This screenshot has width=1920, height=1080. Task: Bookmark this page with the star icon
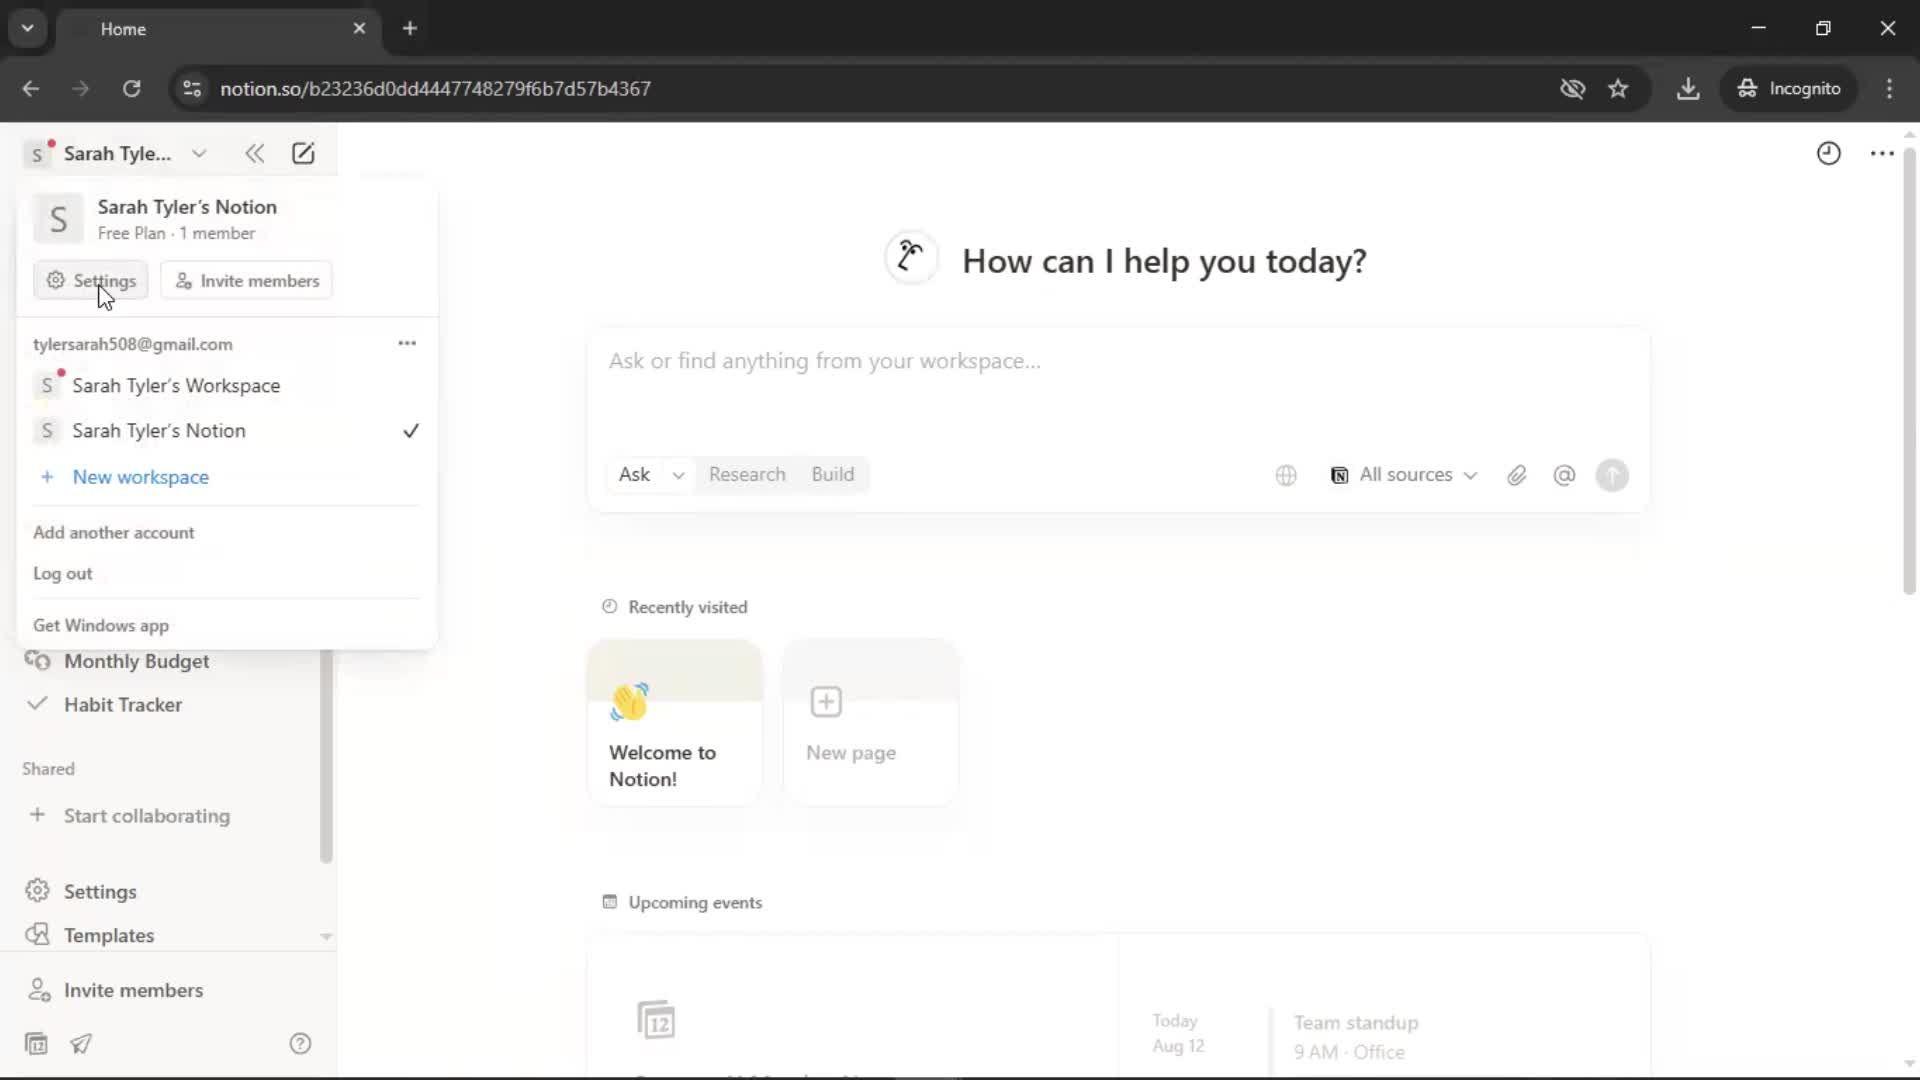point(1618,89)
